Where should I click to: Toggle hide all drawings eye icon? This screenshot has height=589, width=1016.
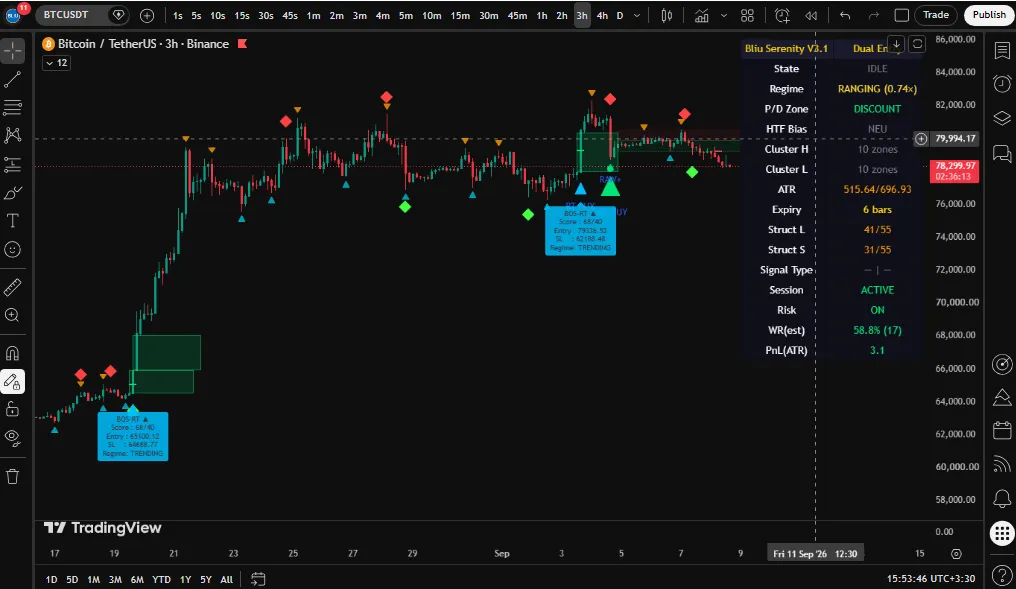click(x=12, y=437)
